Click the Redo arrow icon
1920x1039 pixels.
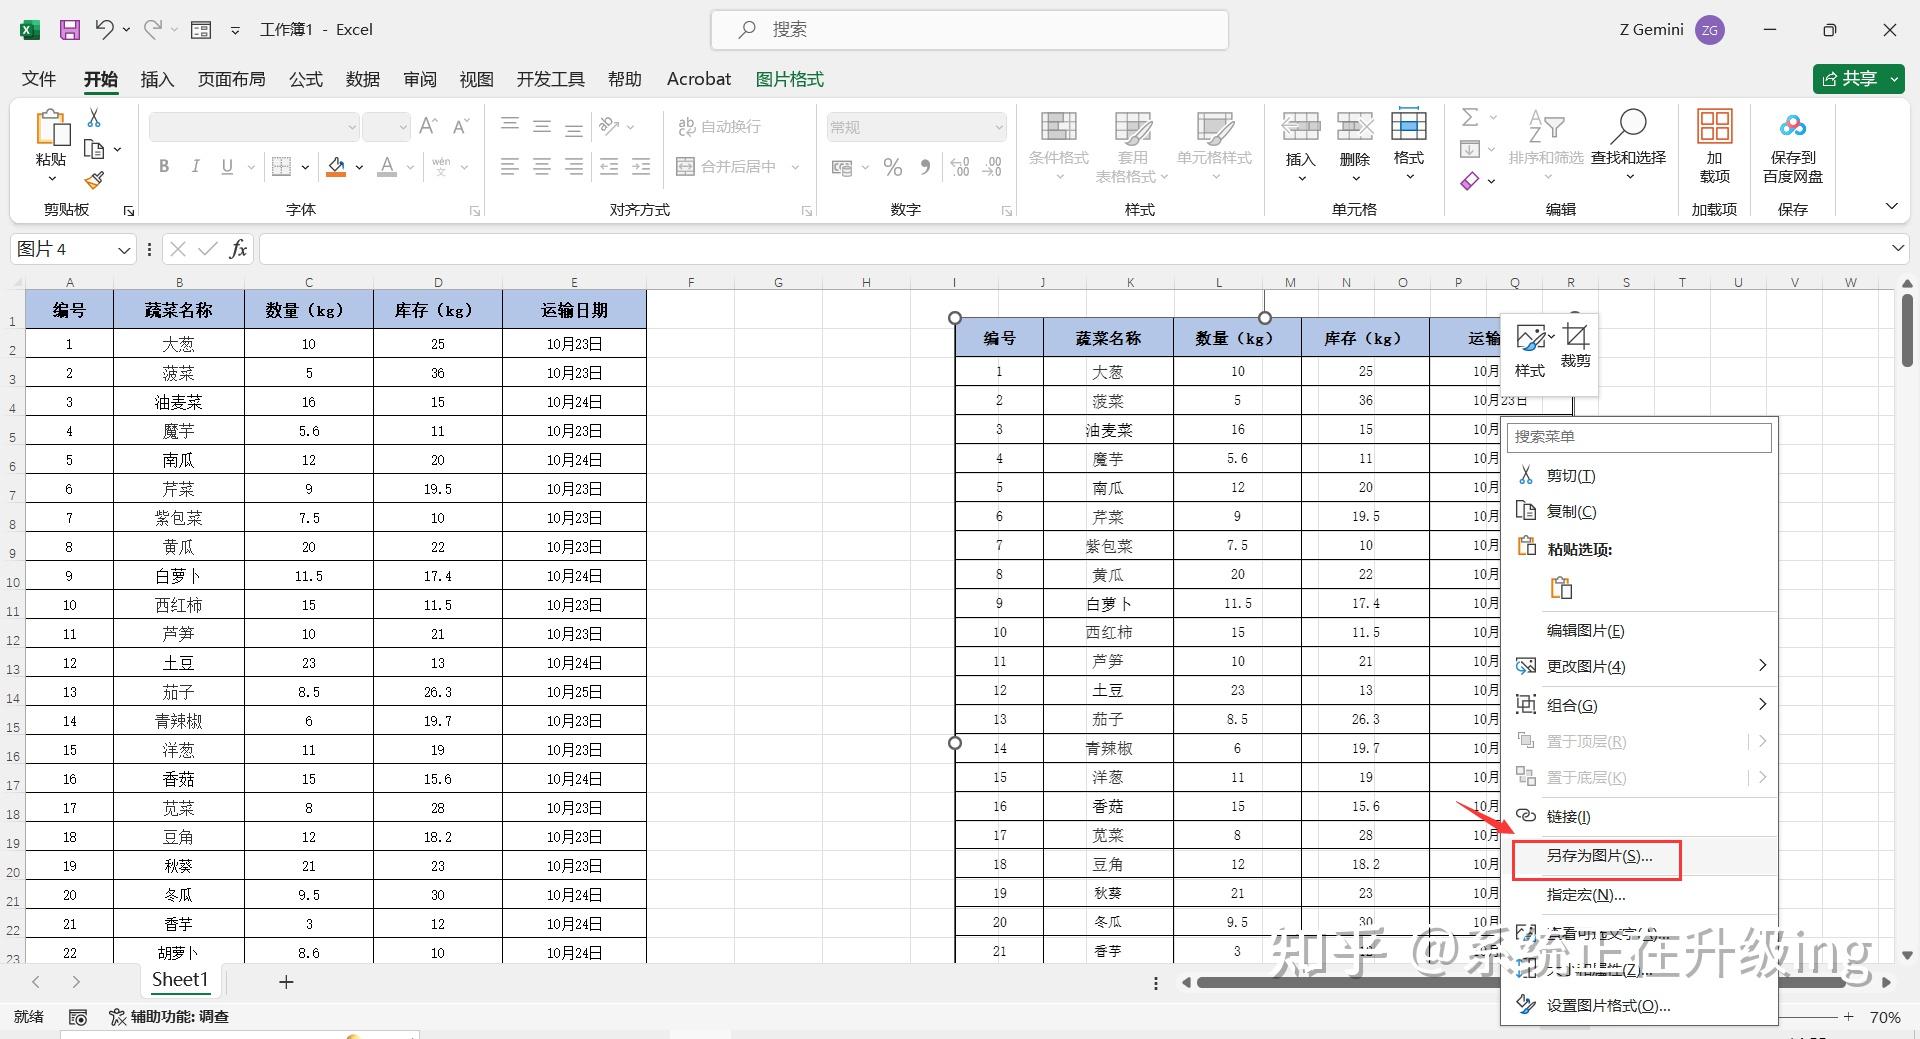pyautogui.click(x=152, y=30)
